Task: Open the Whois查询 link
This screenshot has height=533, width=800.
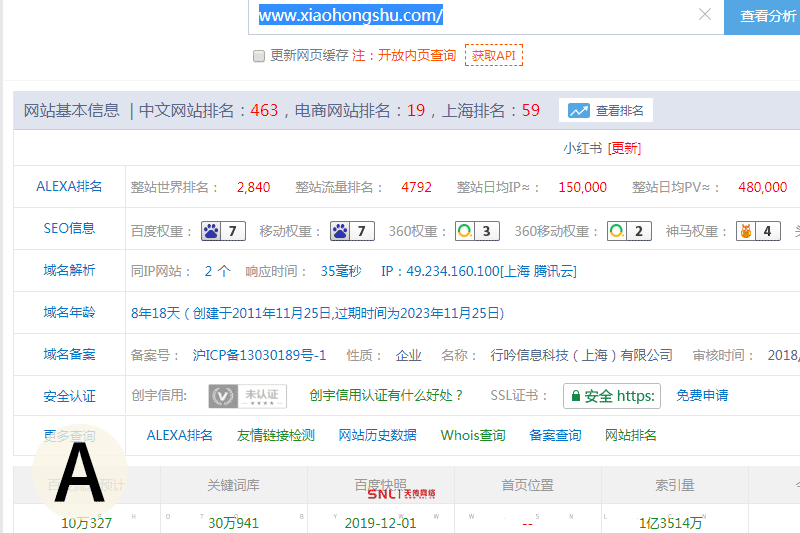Action: click(473, 435)
